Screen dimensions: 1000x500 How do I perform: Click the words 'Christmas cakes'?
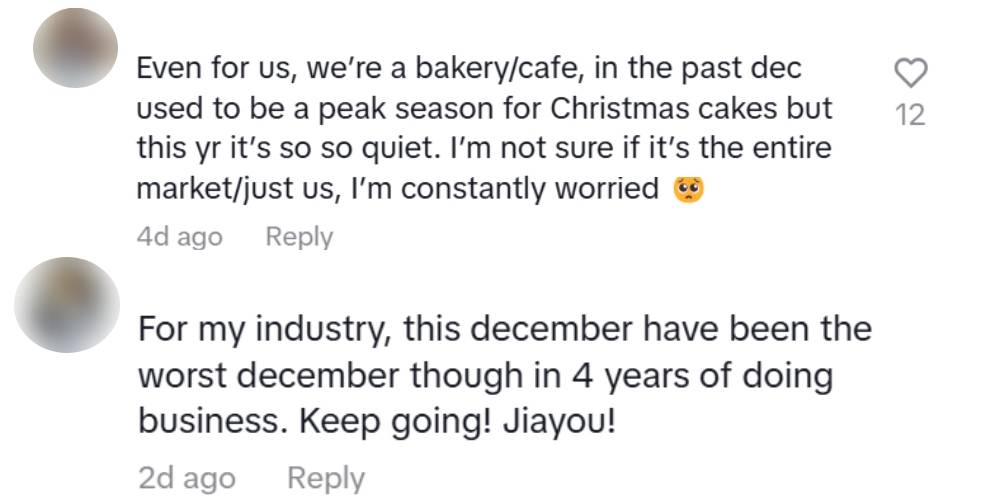tap(656, 108)
